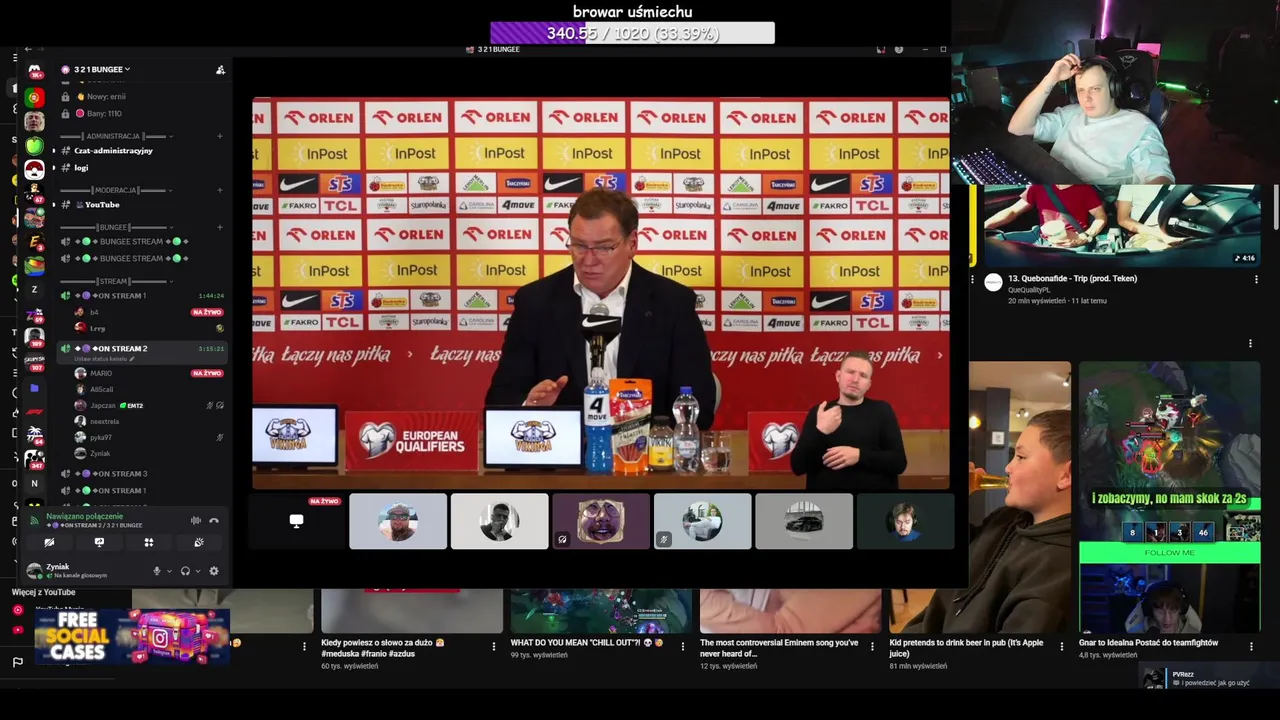Image resolution: width=1280 pixels, height=720 pixels.
Task: Open options for Gnar teamfight video
Action: 1250,647
